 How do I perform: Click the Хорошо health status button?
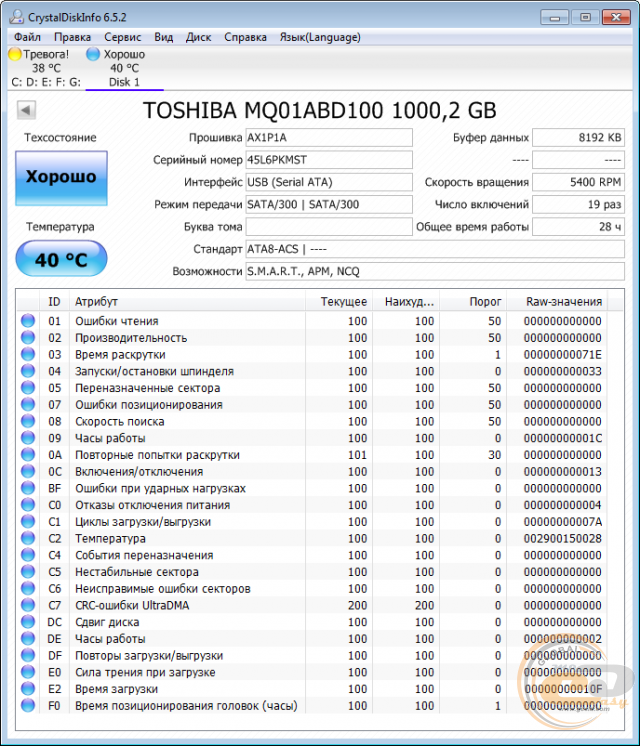point(61,178)
